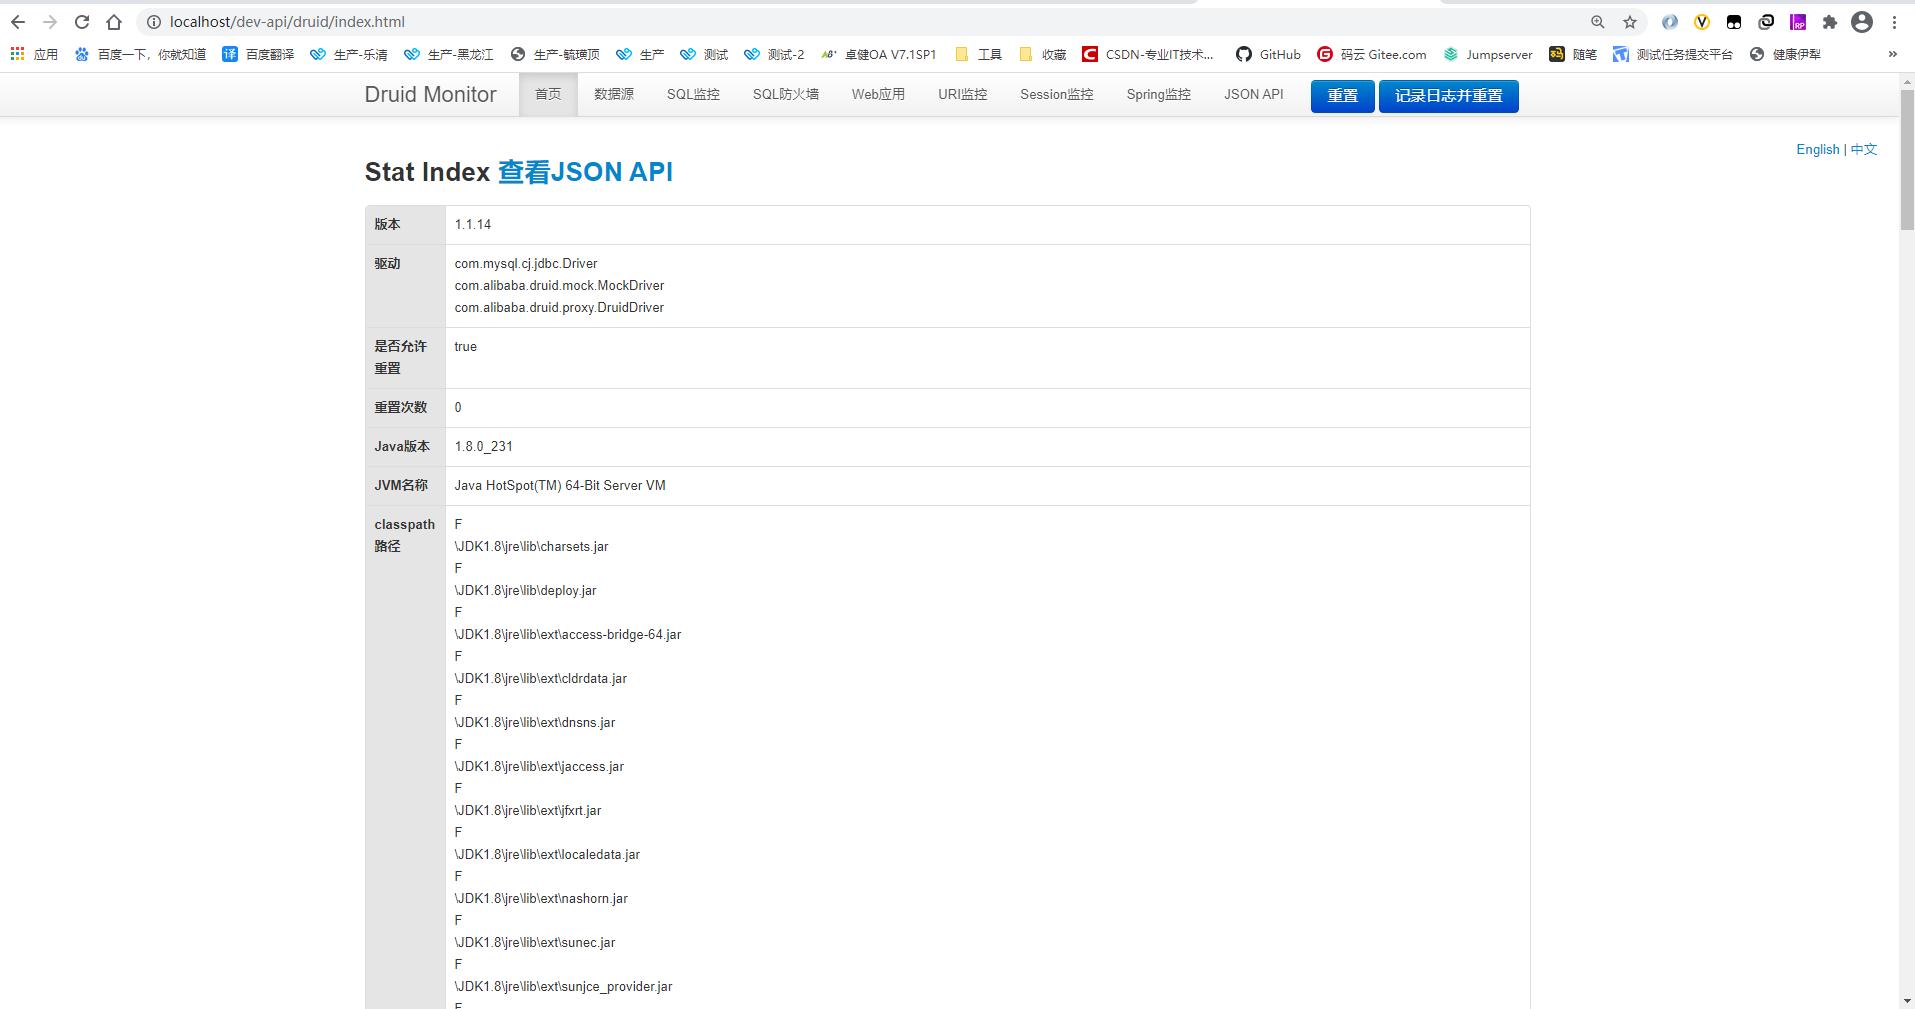Show hidden bookmarks with the overflow chevron

1892,54
